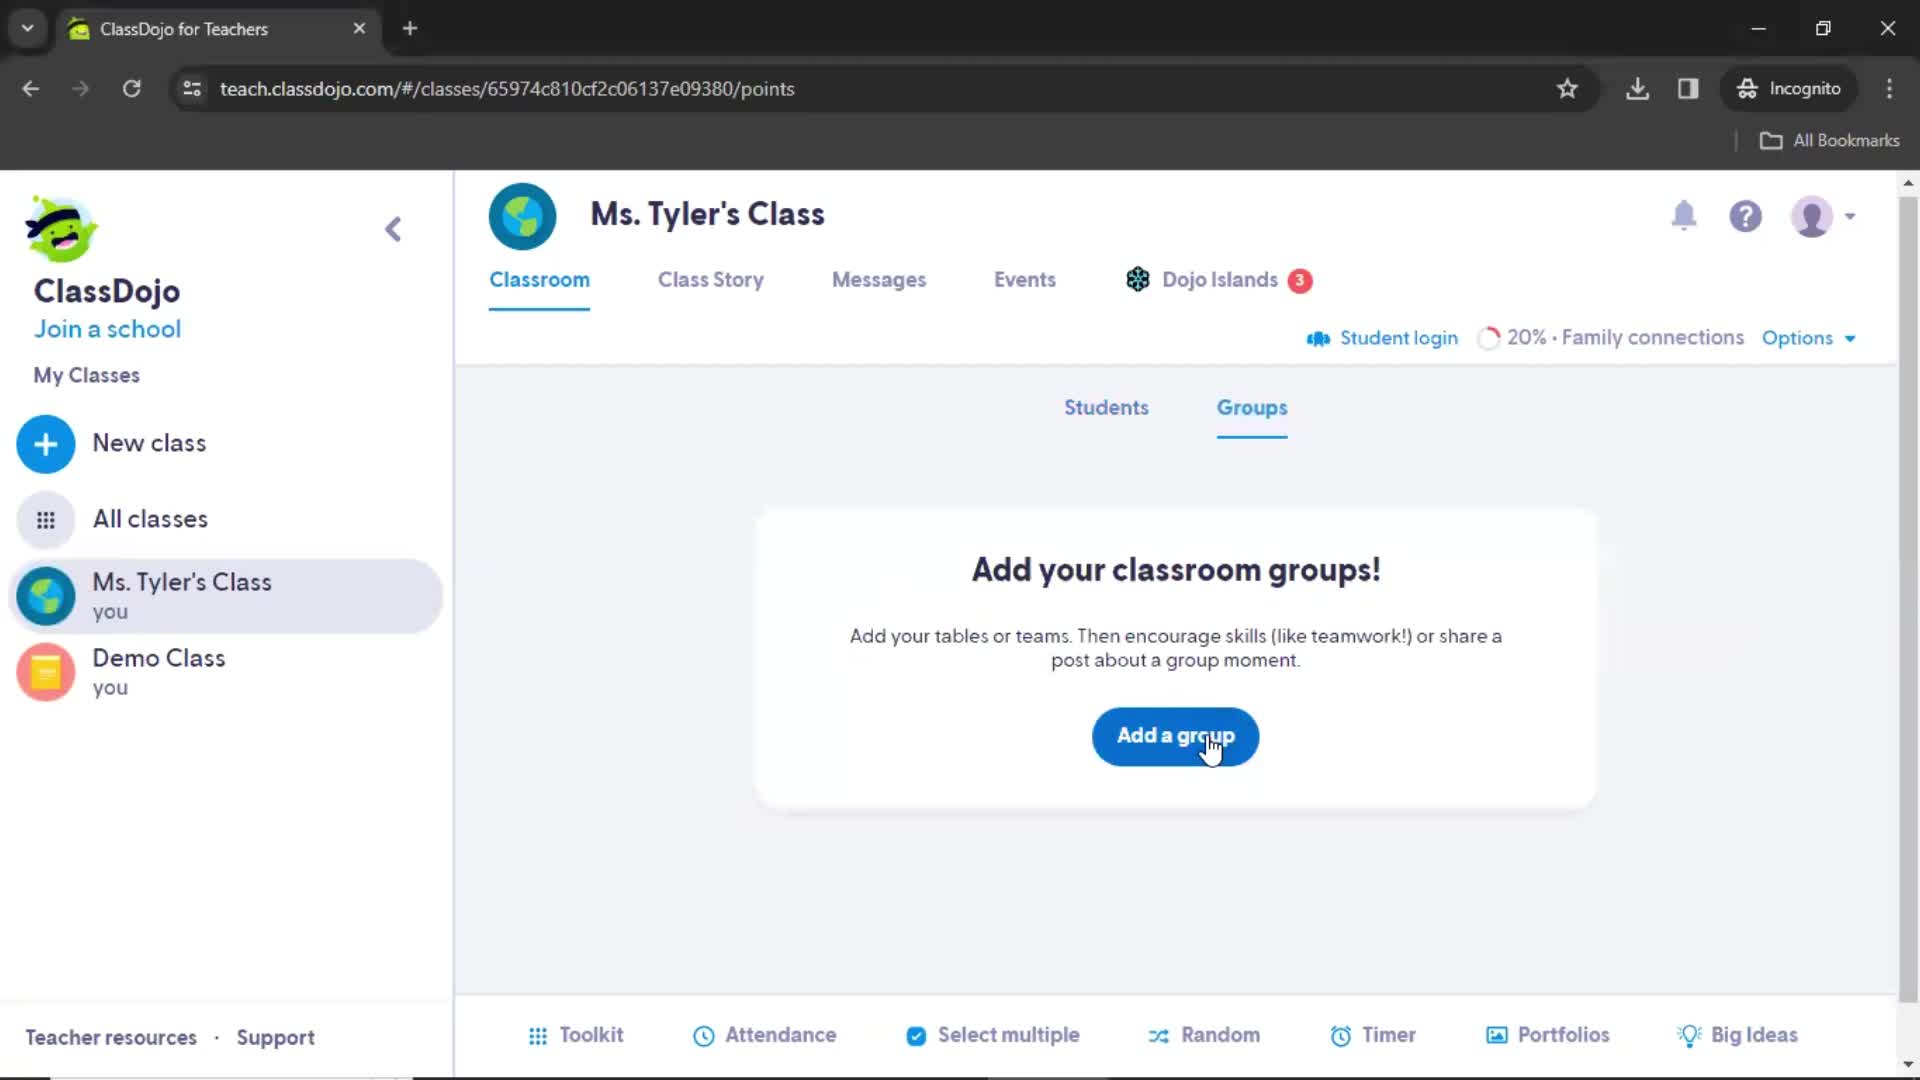The image size is (1920, 1080).
Task: Click the Add a group button
Action: pyautogui.click(x=1175, y=736)
